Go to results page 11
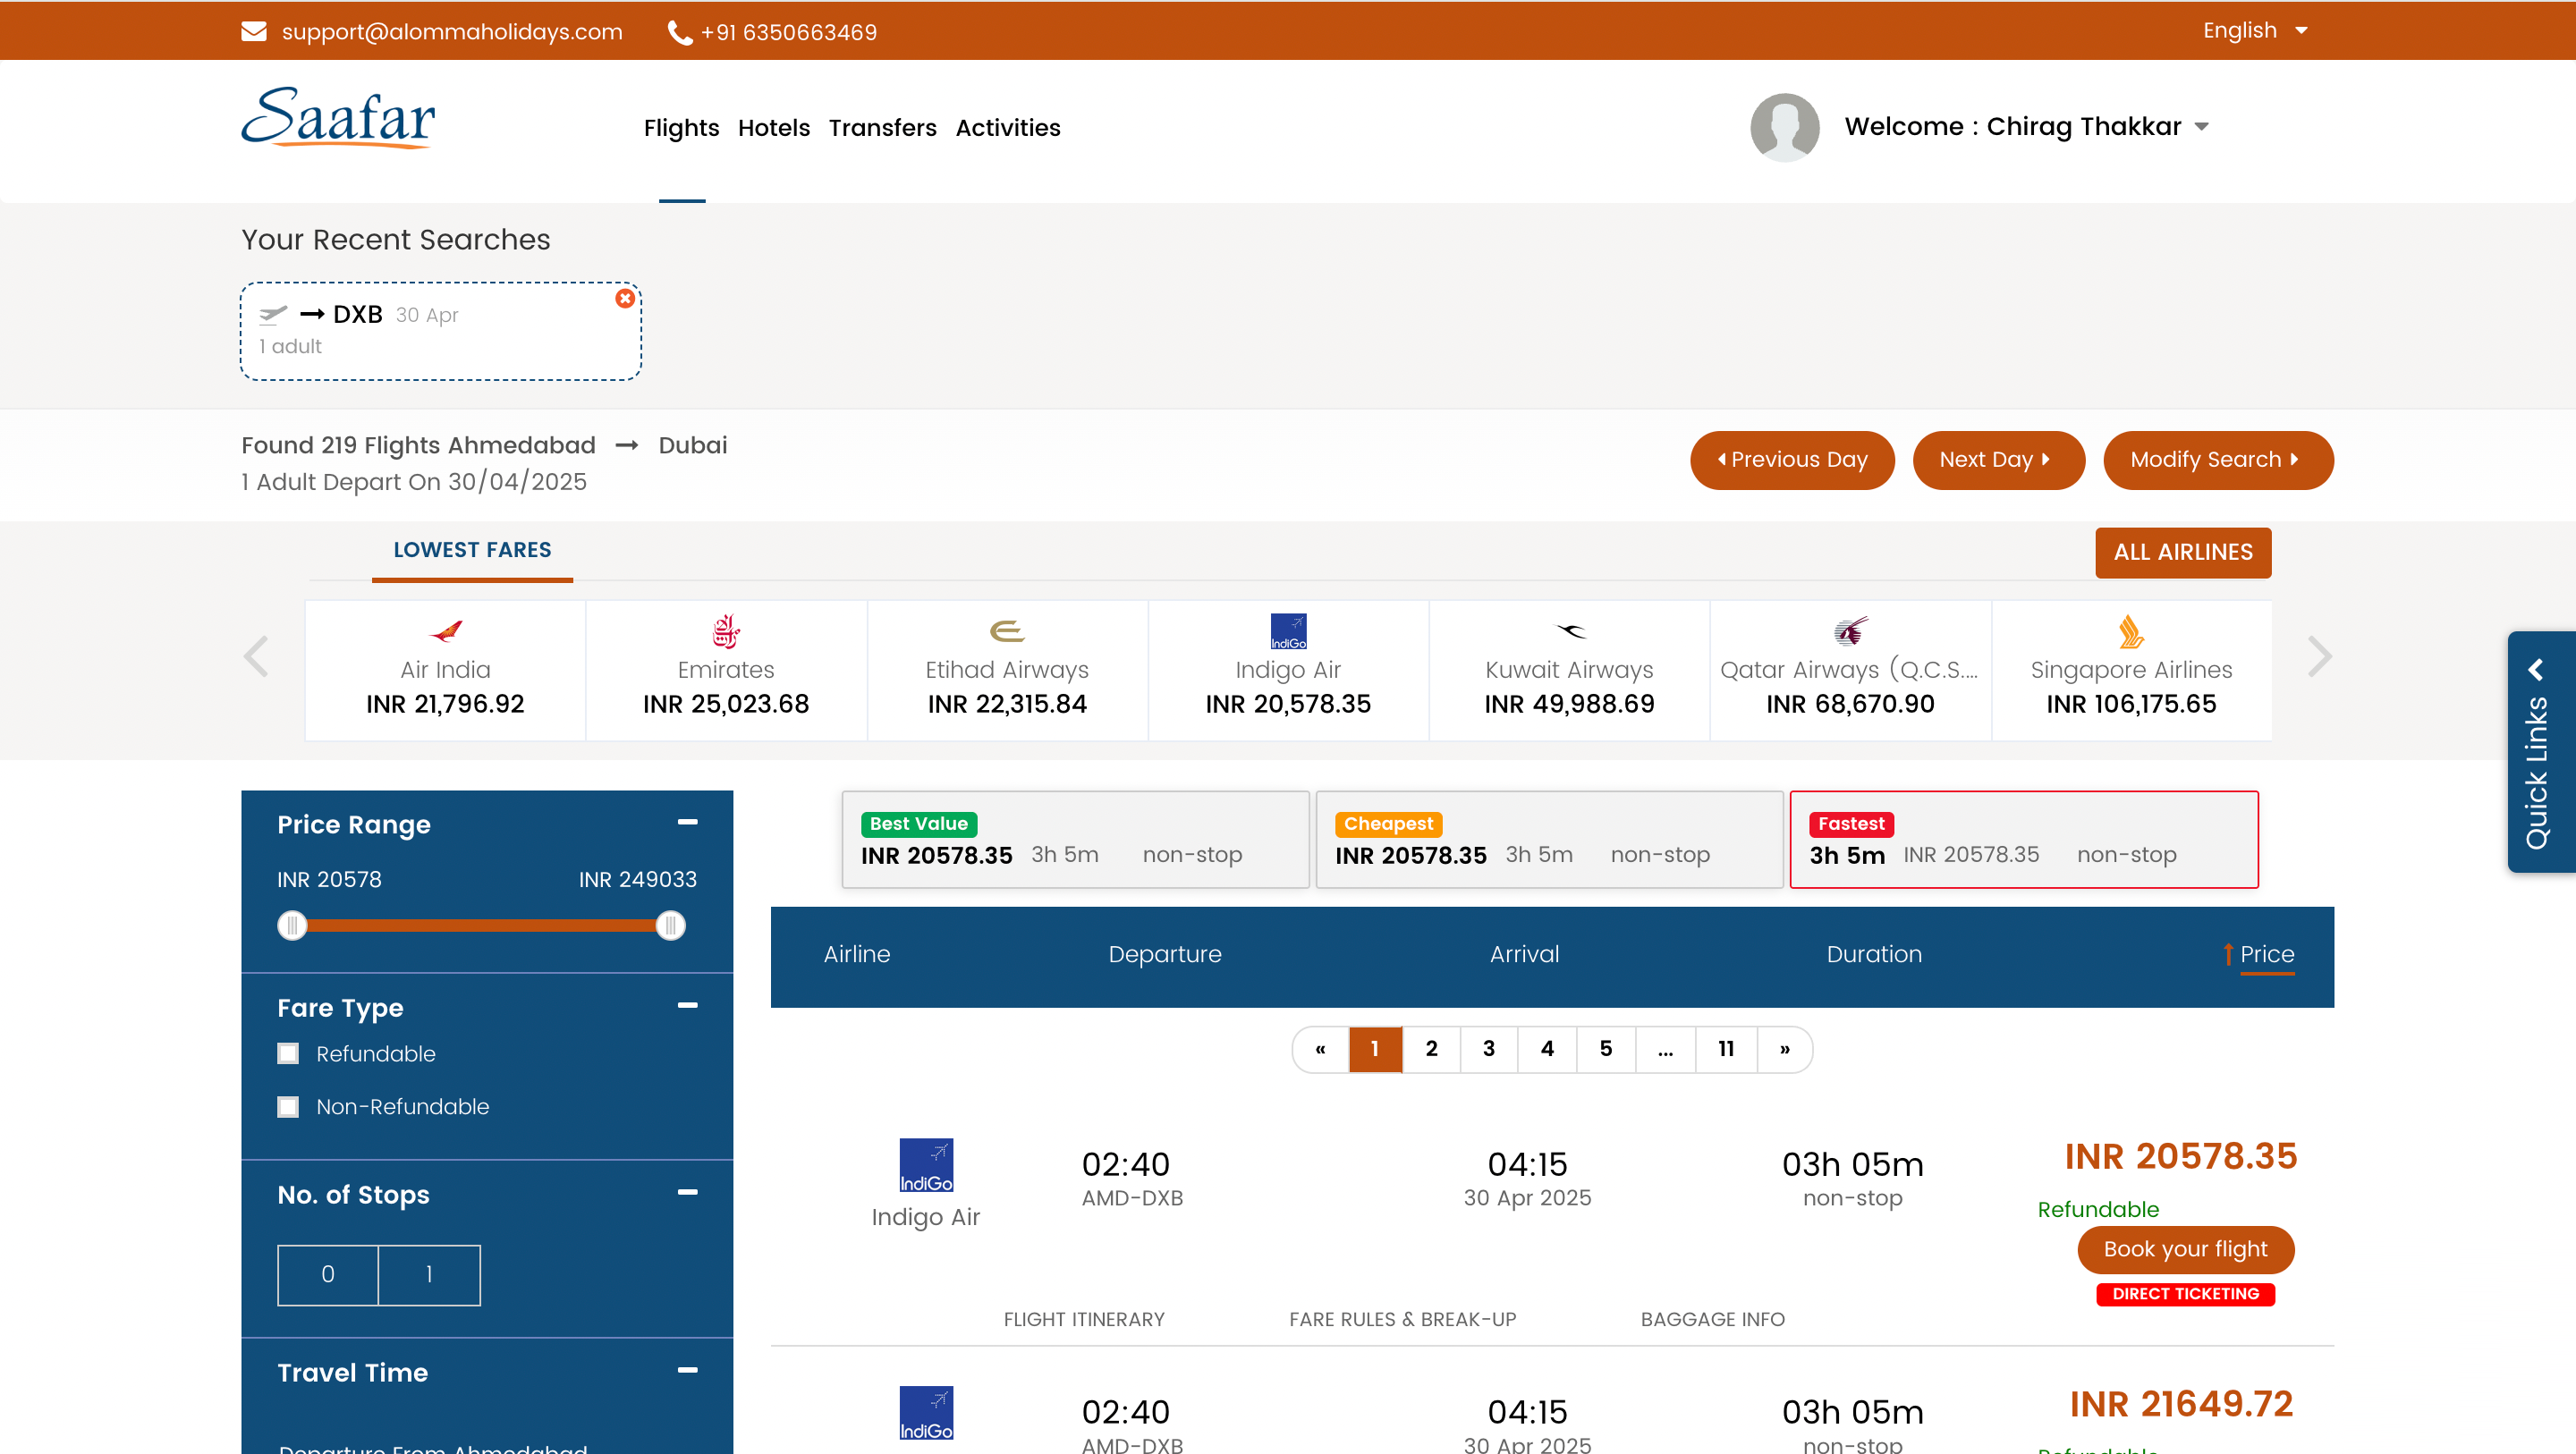 click(1726, 1049)
